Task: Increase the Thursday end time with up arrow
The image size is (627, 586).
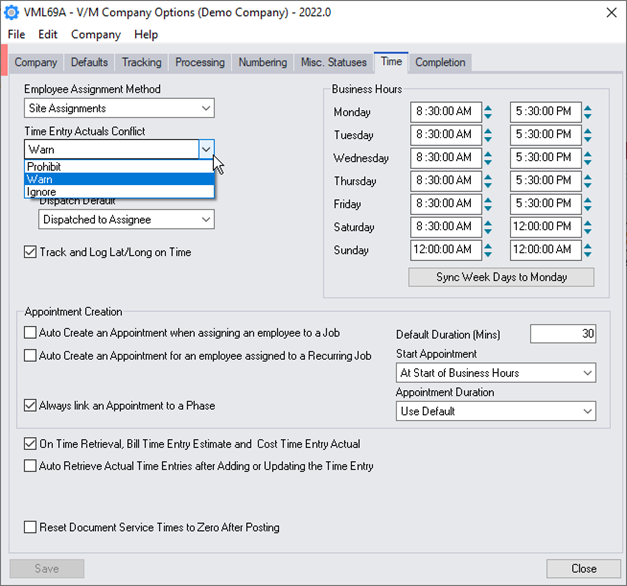Action: click(589, 177)
